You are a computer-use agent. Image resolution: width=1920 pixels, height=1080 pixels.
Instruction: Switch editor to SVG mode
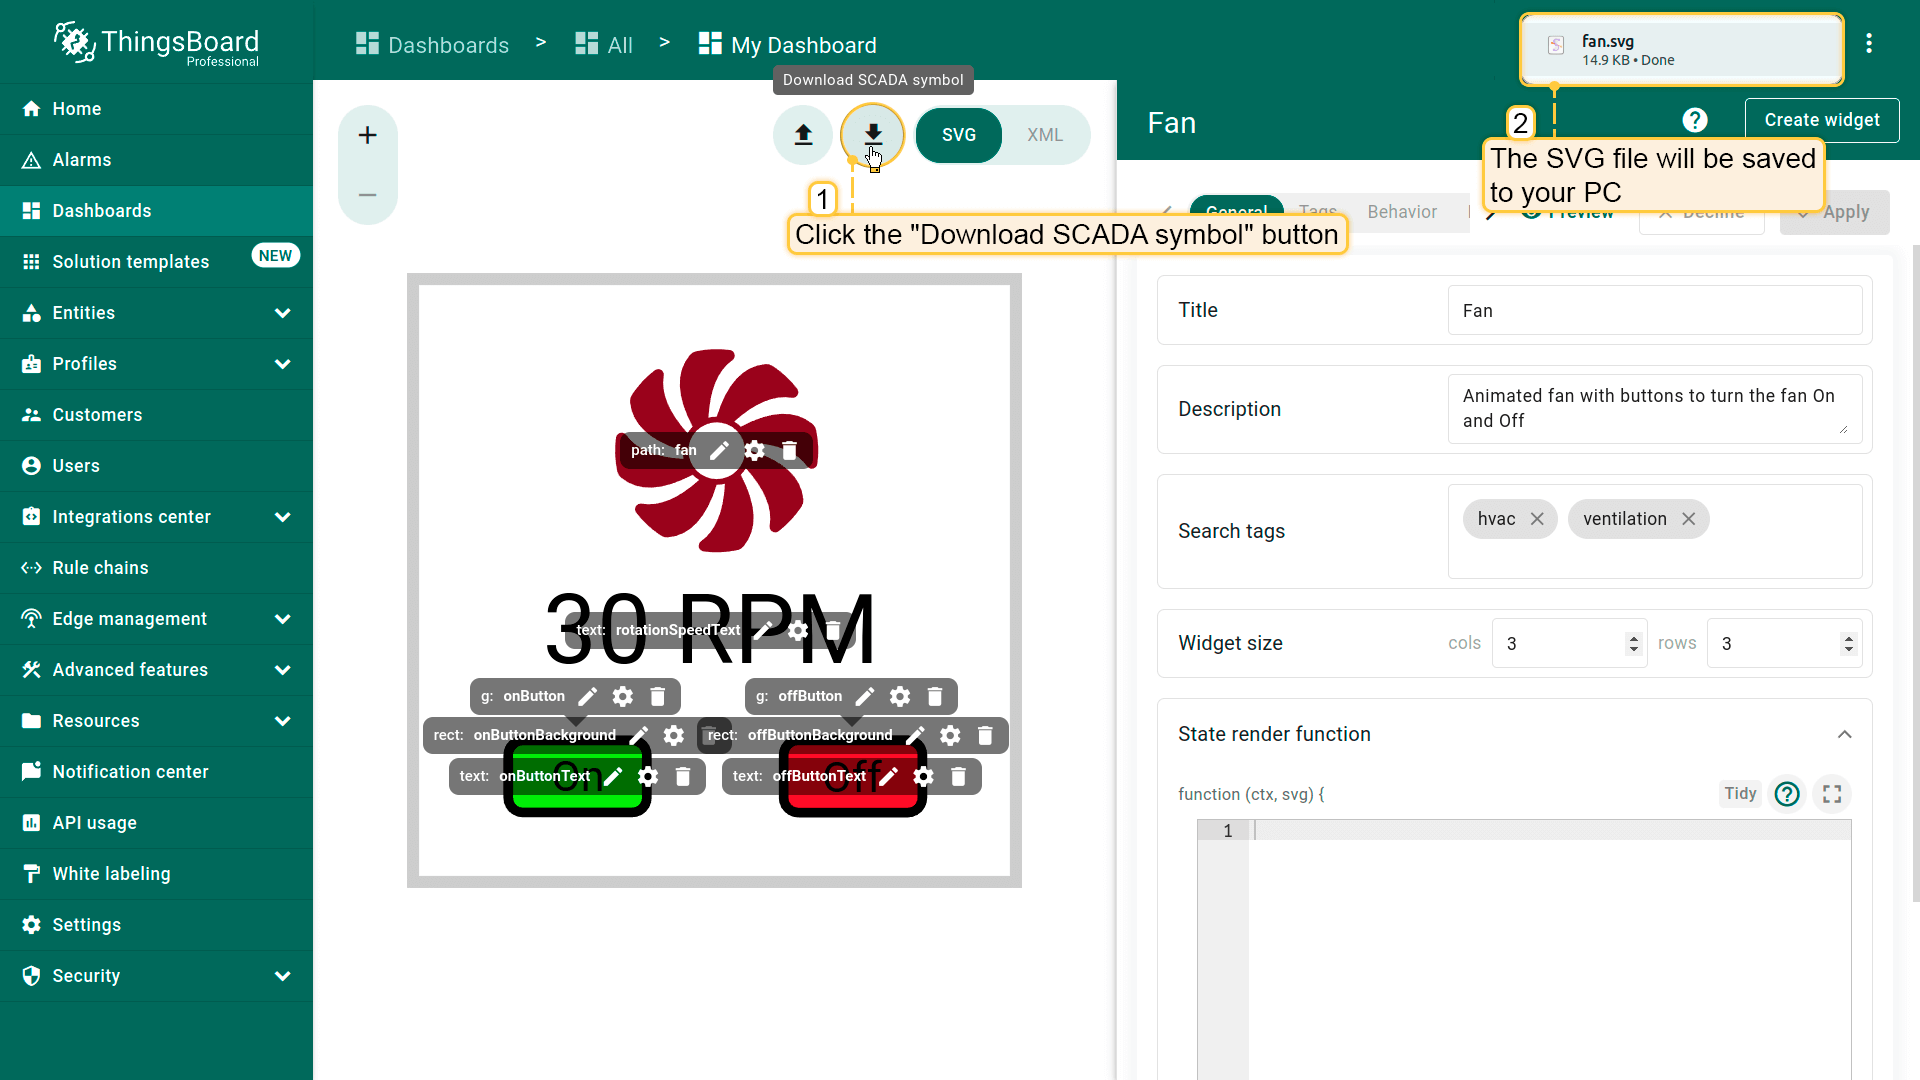pos(958,135)
